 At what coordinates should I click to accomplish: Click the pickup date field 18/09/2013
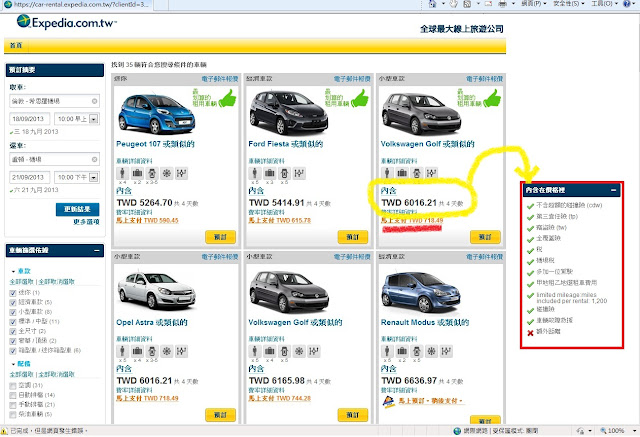point(29,119)
